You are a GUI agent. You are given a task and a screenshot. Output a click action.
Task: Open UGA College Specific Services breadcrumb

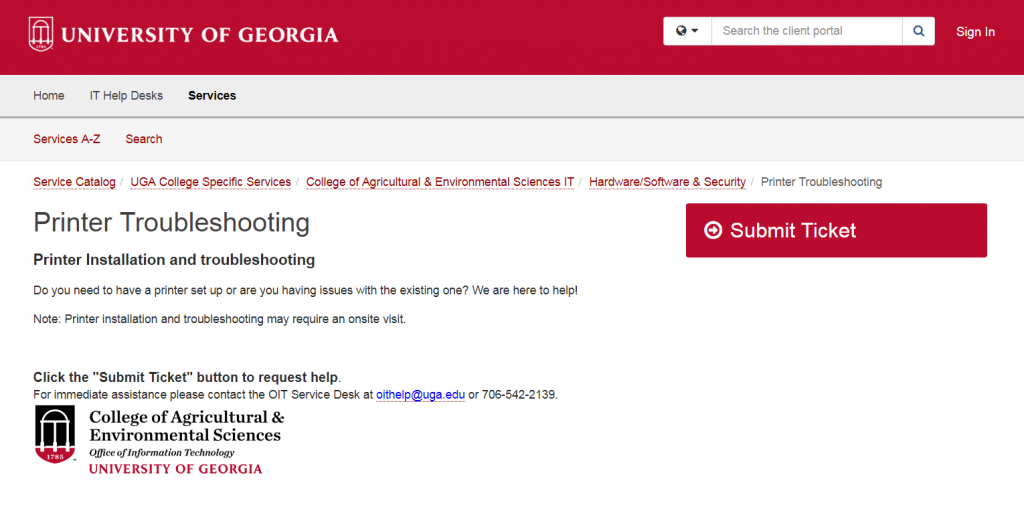tap(211, 182)
